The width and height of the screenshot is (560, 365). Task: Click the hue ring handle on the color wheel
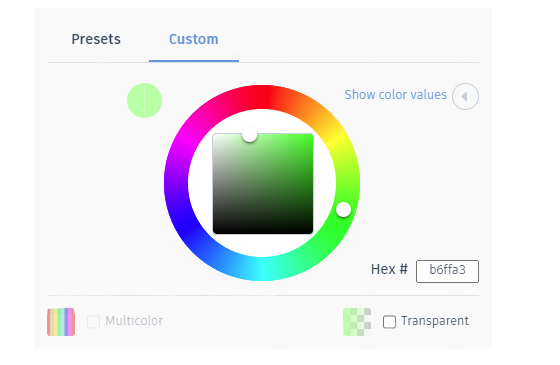click(343, 210)
